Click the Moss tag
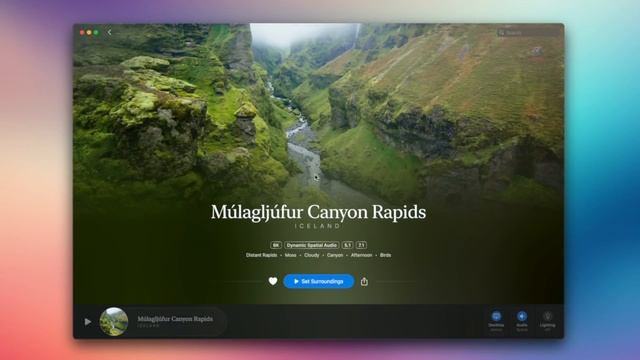 pyautogui.click(x=291, y=255)
